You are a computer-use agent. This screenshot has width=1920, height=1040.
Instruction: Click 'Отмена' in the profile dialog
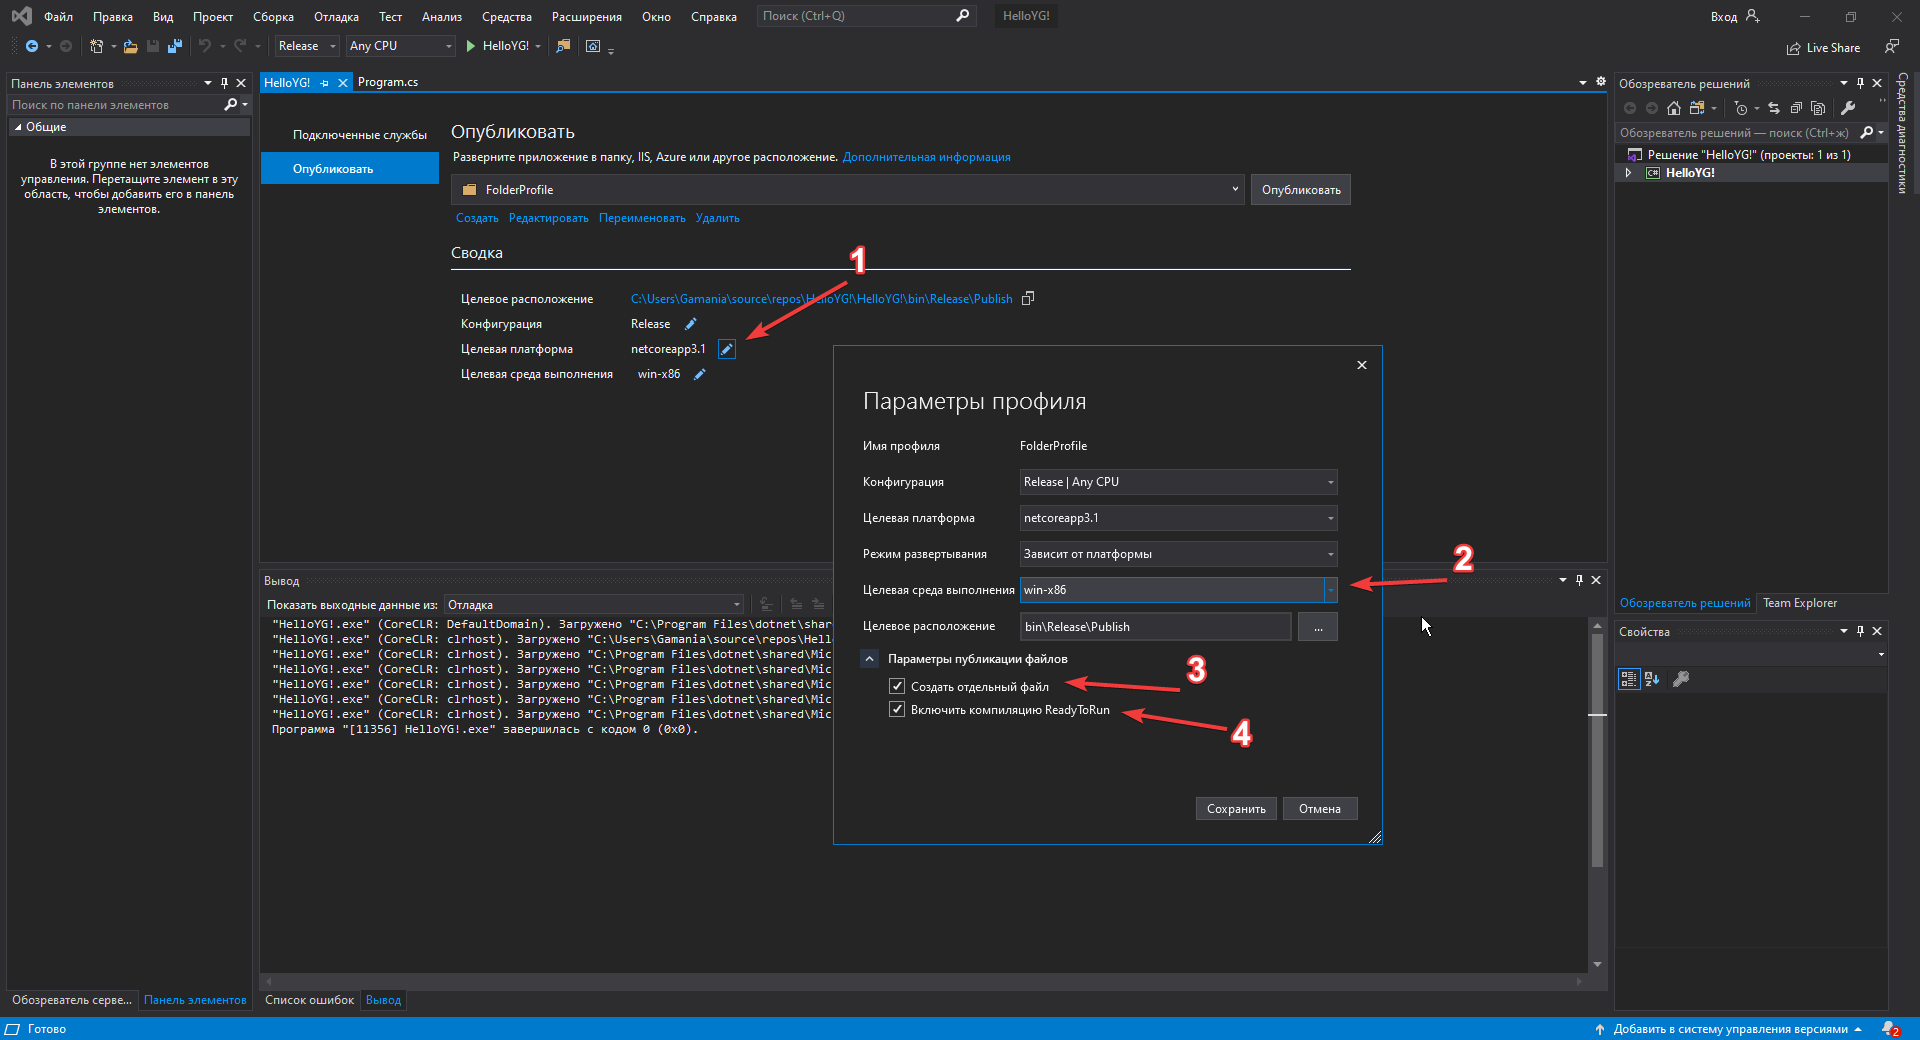tap(1320, 809)
